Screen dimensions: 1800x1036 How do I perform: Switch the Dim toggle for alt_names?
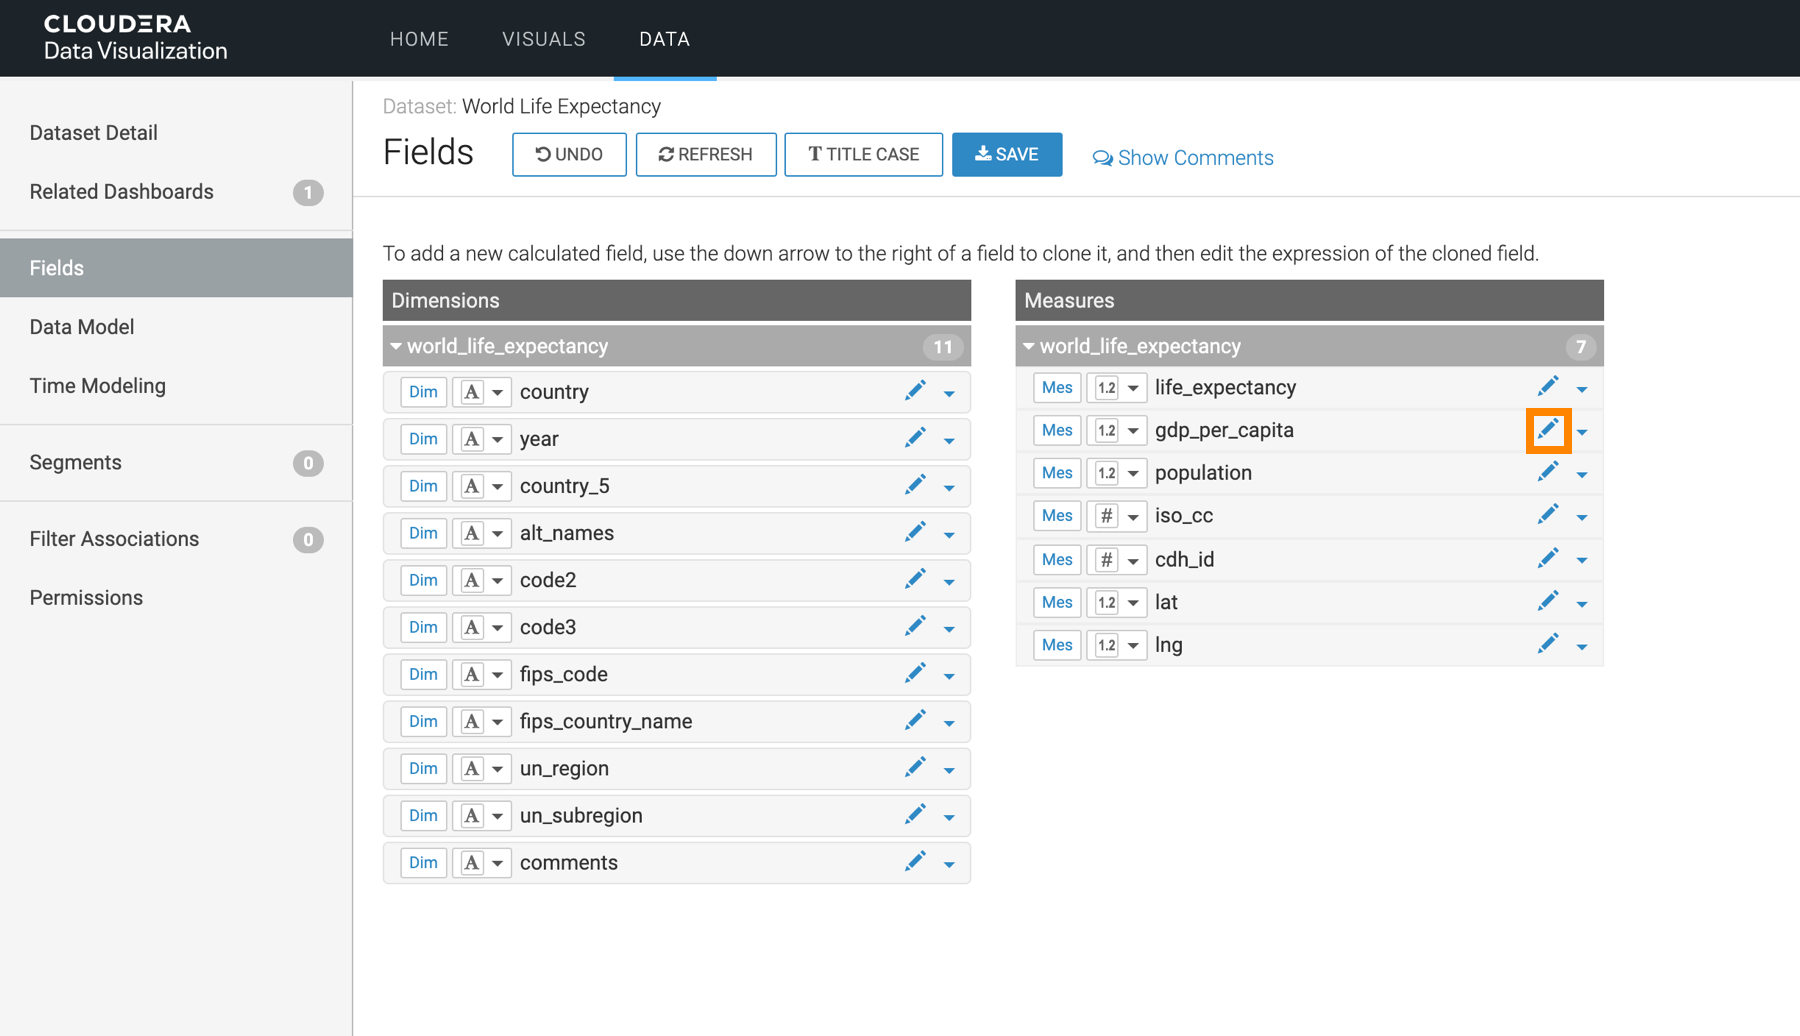[x=423, y=533]
